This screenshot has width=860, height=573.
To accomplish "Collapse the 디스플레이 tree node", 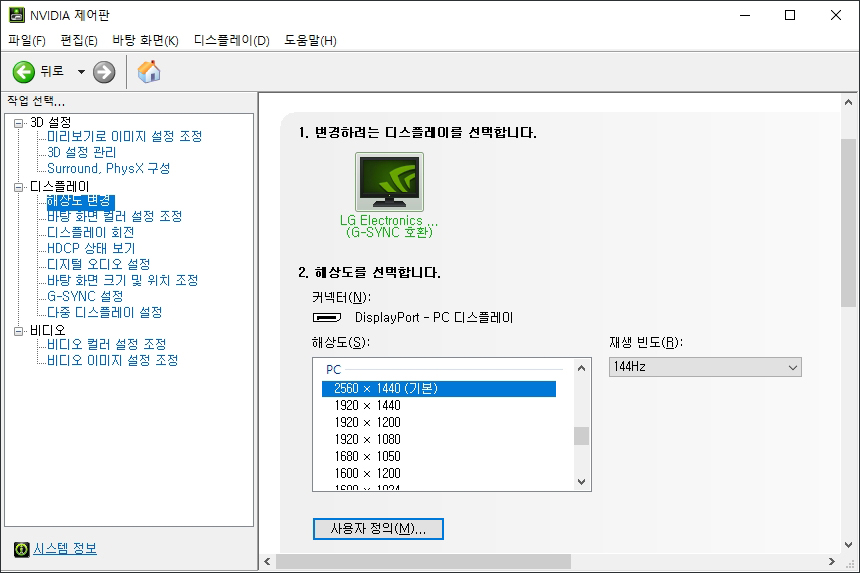I will click(19, 187).
